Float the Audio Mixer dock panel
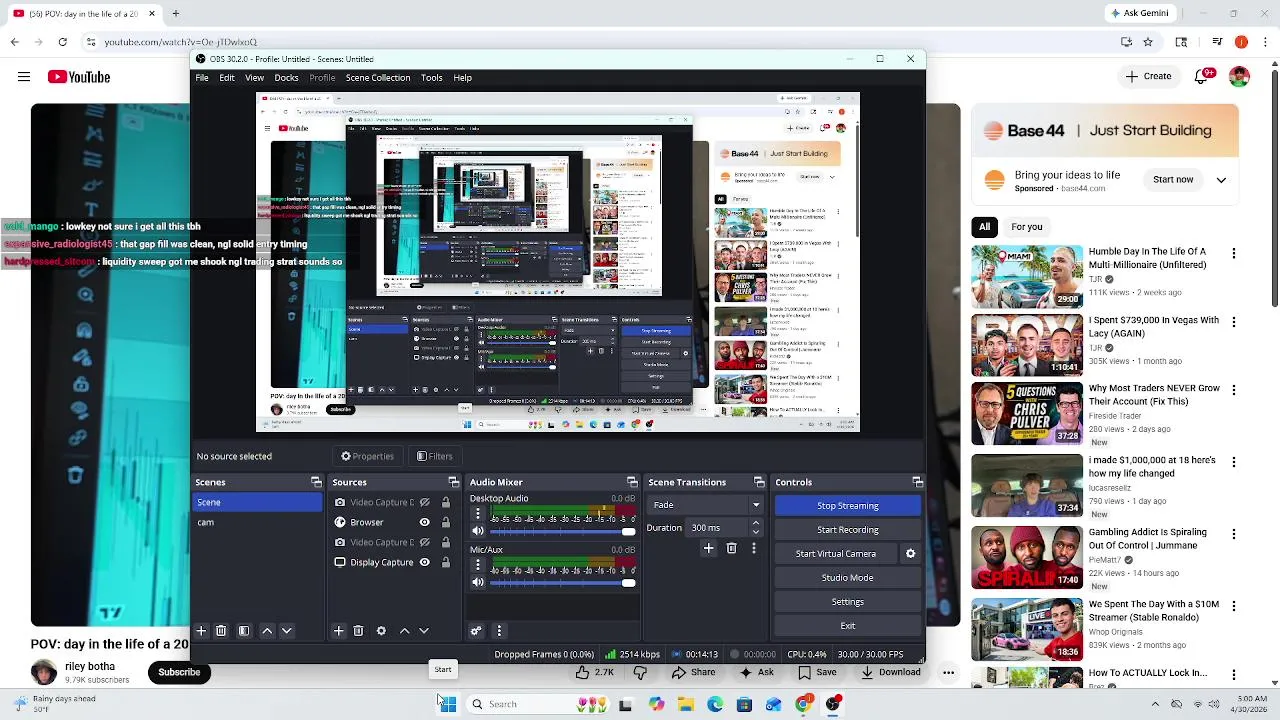Screen dimensions: 1280x720 632,482
